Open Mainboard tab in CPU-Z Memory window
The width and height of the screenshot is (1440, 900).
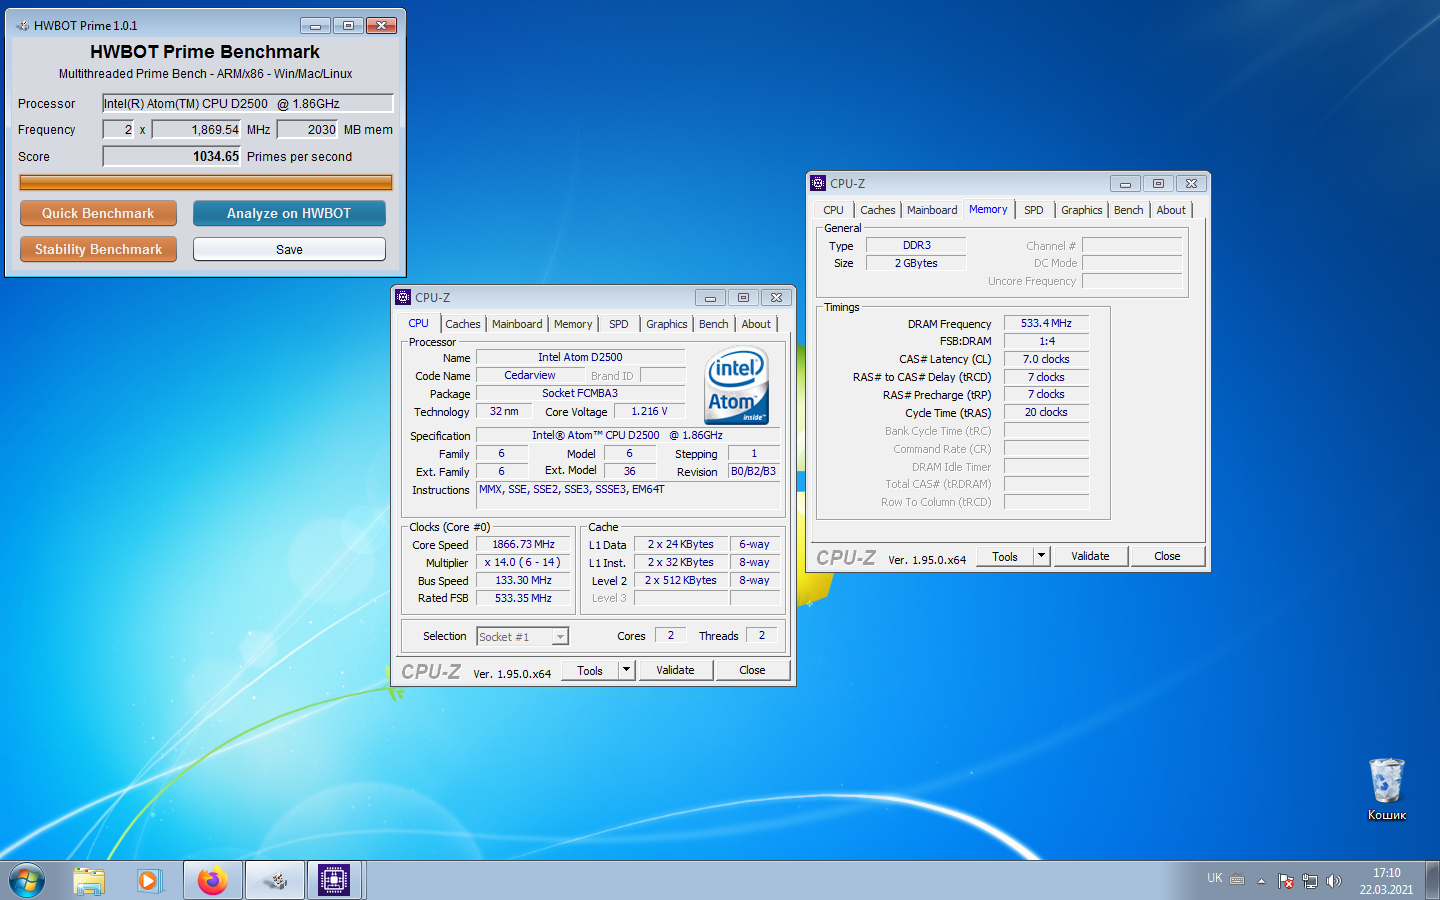point(932,210)
